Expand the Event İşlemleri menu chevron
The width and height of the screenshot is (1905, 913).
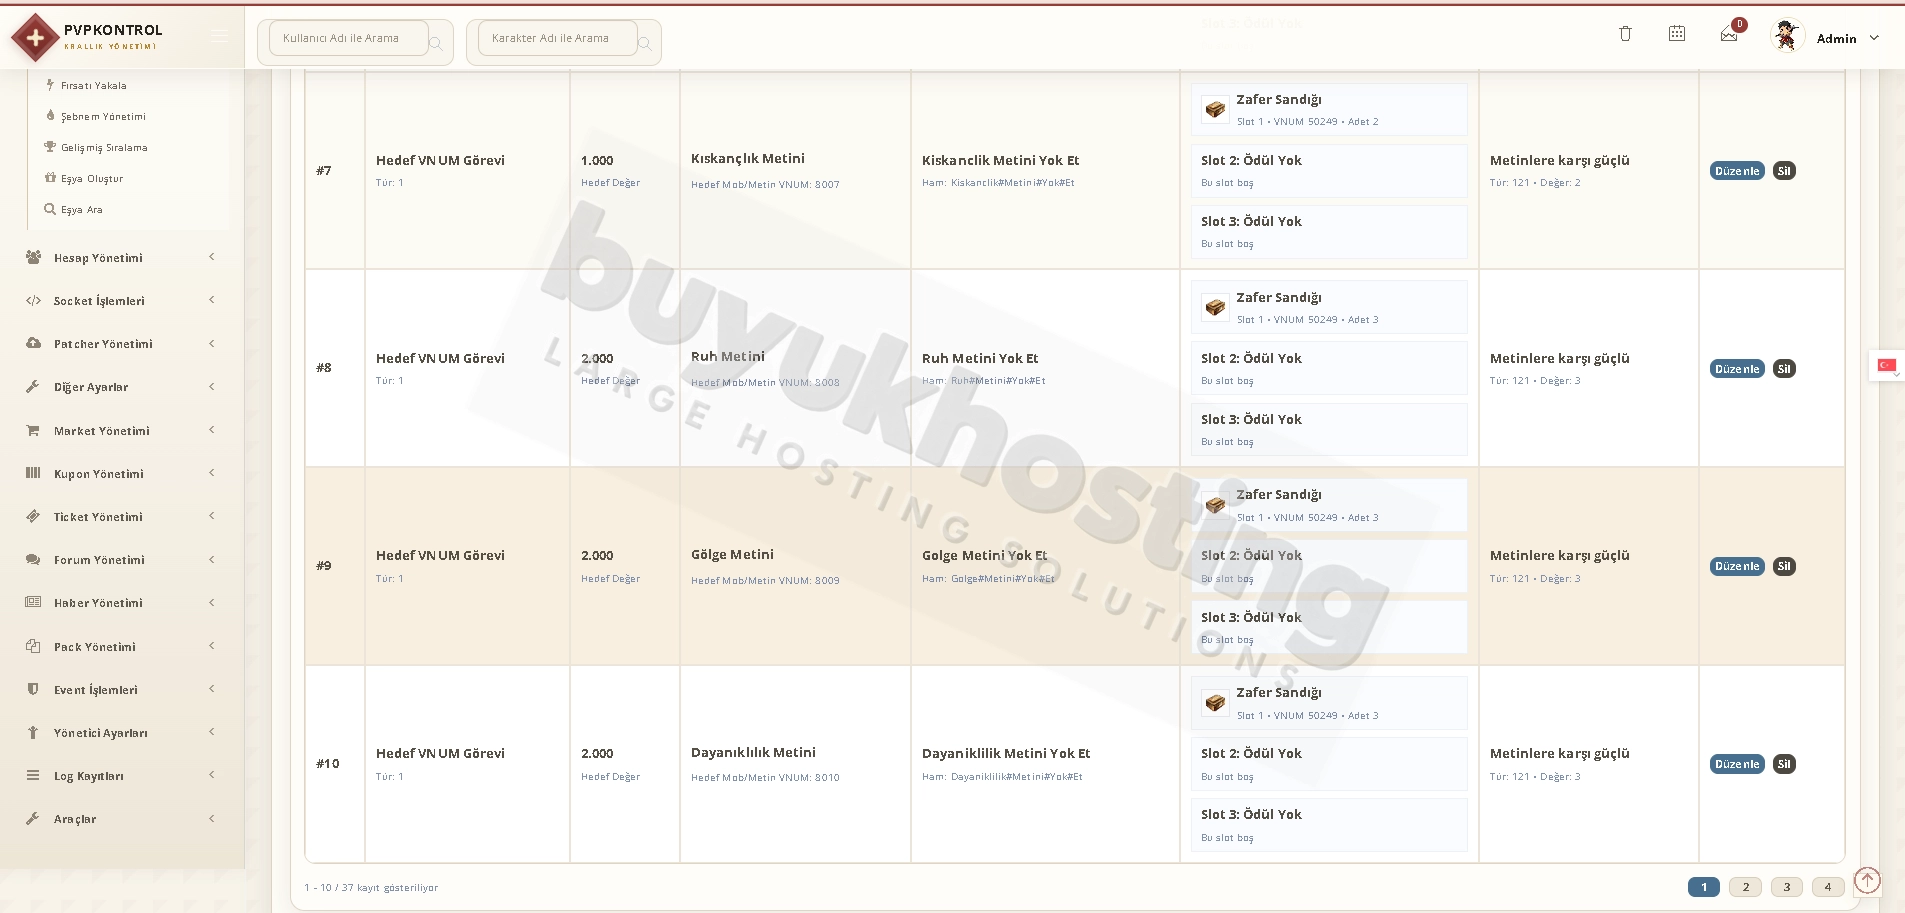tap(212, 689)
